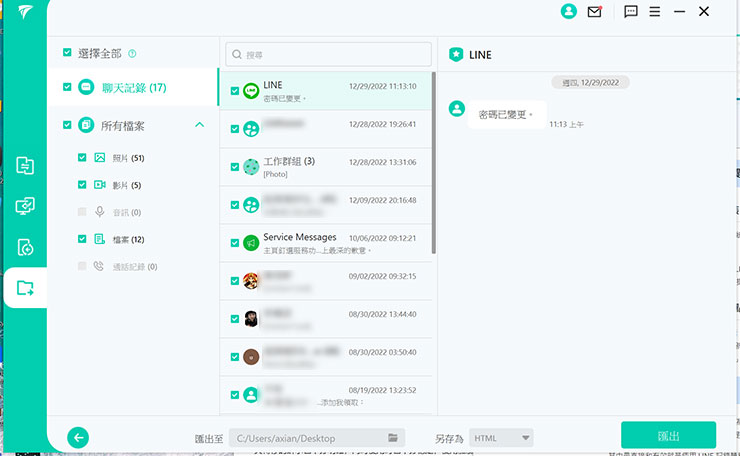Image resolution: width=740 pixels, height=456 pixels.
Task: Uncheck the Service Messages conversation checkbox
Action: click(x=235, y=243)
